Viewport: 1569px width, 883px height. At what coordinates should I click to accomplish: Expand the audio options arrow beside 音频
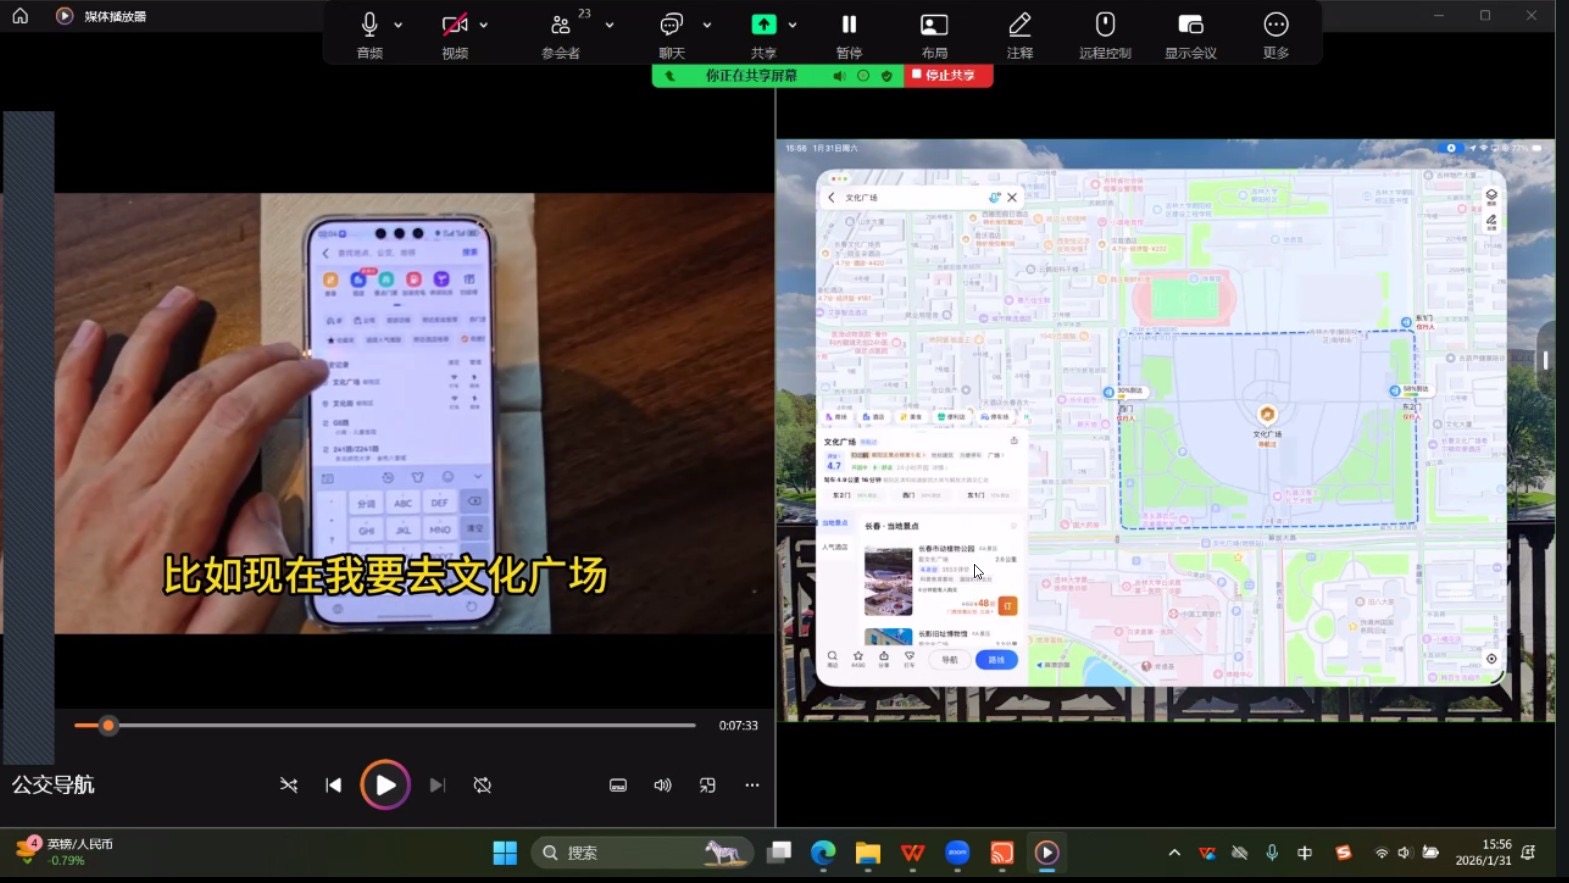(398, 25)
